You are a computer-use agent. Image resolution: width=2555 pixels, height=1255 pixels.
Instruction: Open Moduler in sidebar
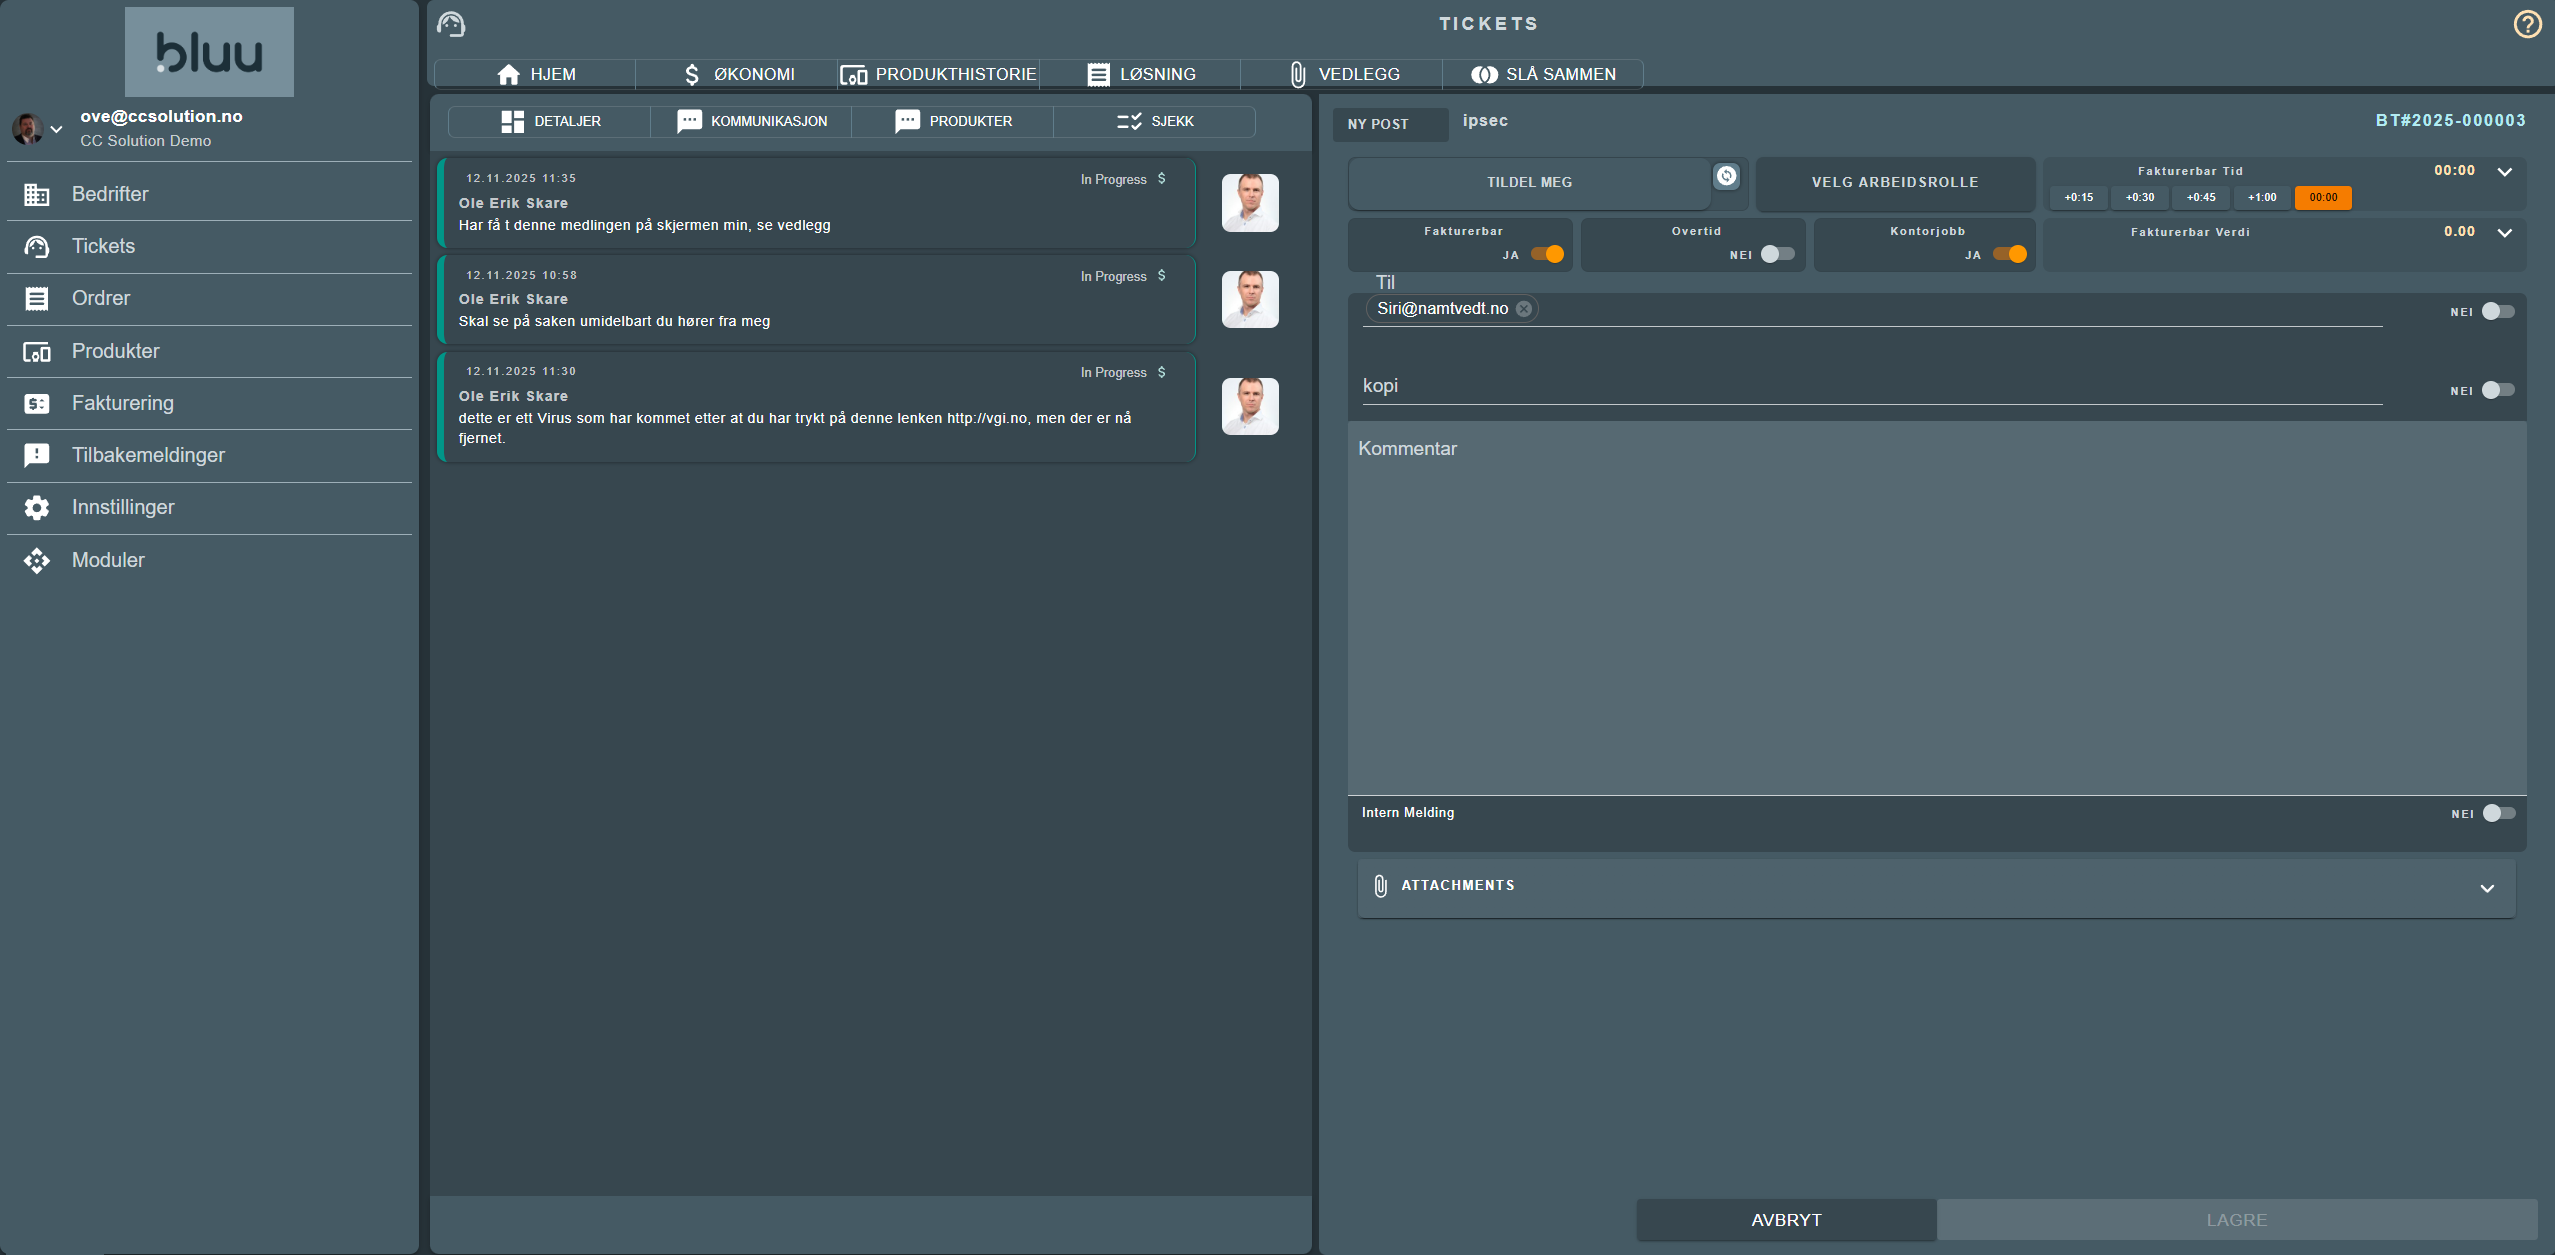coord(210,560)
